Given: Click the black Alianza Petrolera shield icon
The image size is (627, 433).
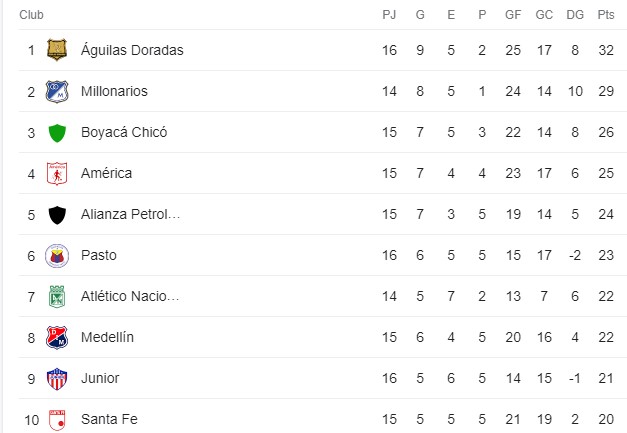Looking at the screenshot, I should pyautogui.click(x=57, y=215).
